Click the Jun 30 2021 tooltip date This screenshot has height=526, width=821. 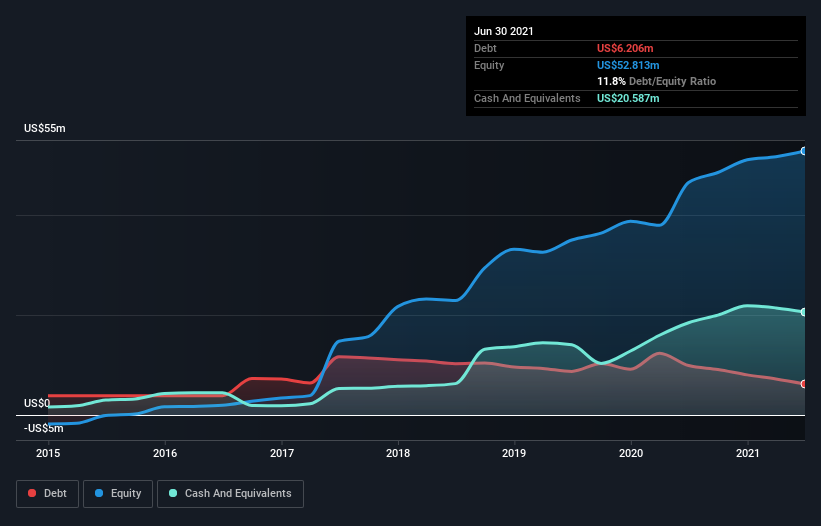point(504,31)
